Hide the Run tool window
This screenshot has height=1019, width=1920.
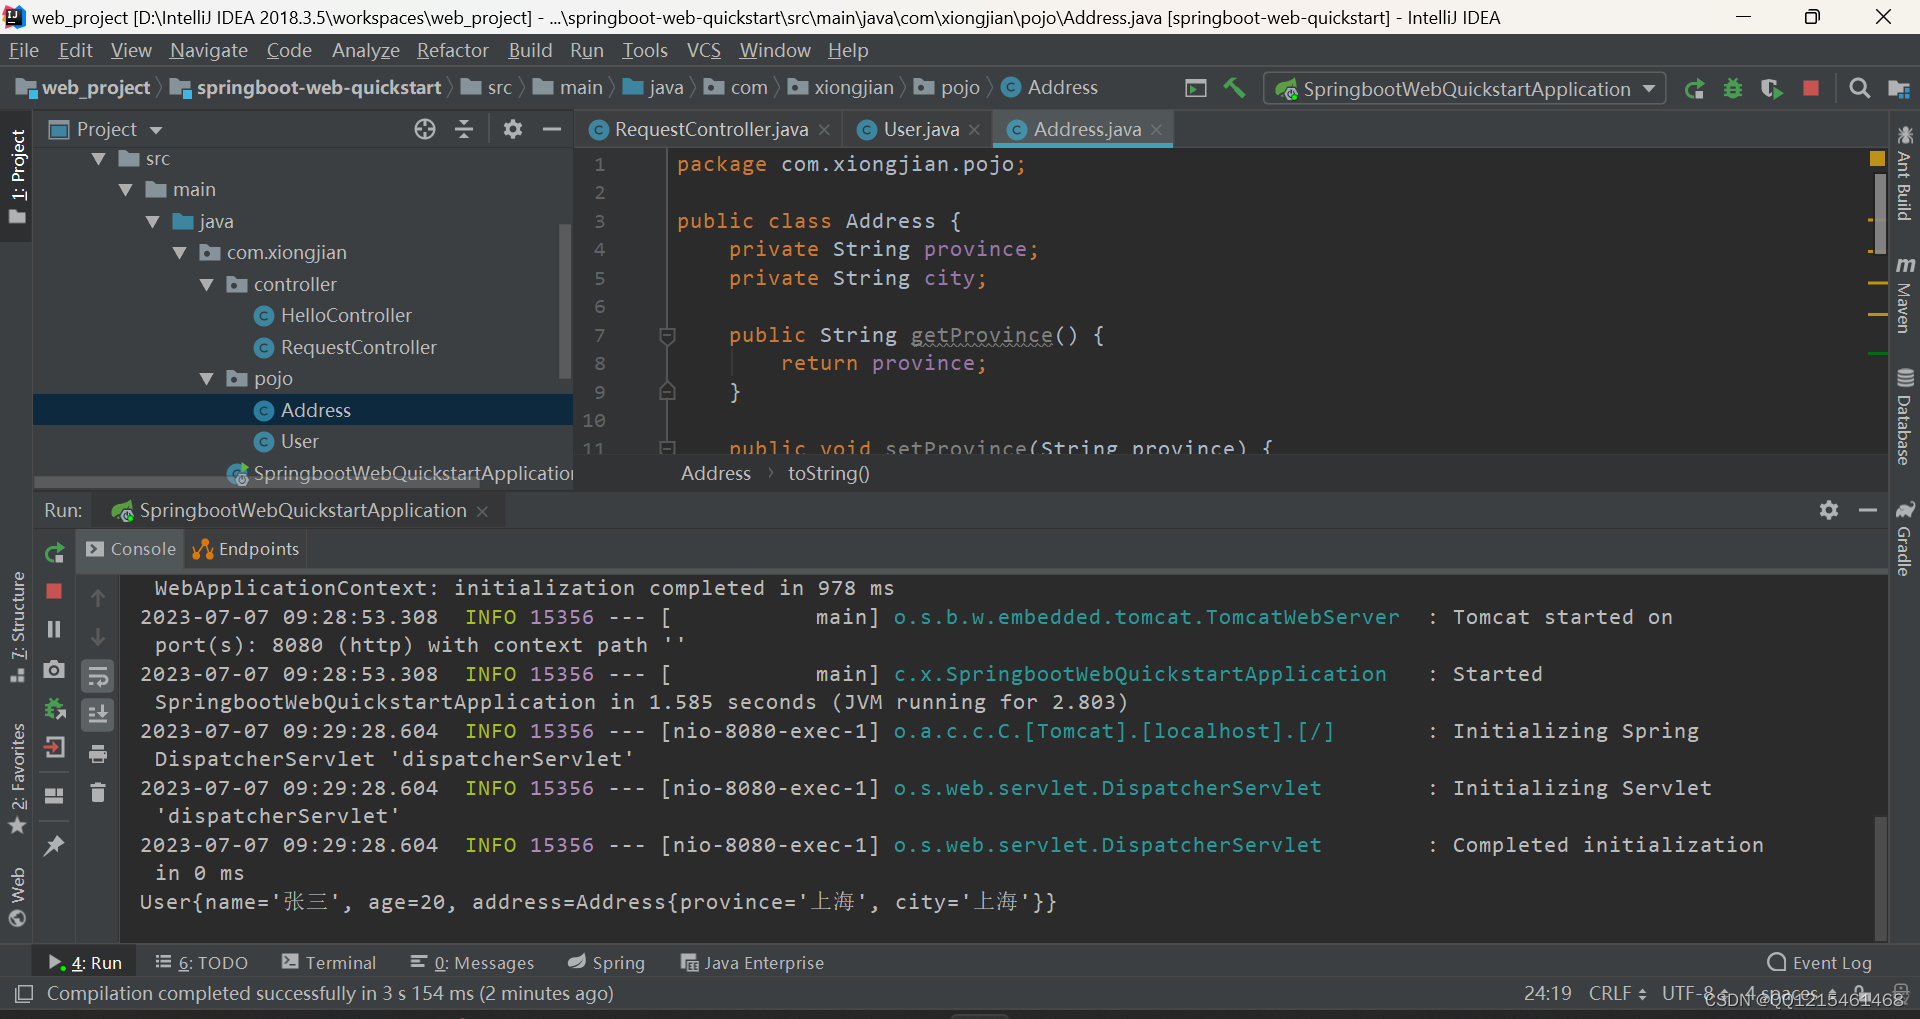click(x=1868, y=510)
